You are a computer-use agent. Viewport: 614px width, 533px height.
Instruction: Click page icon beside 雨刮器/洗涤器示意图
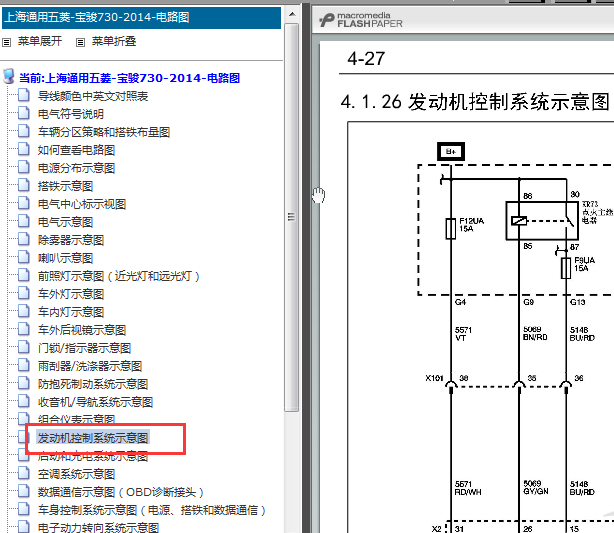[x=23, y=365]
